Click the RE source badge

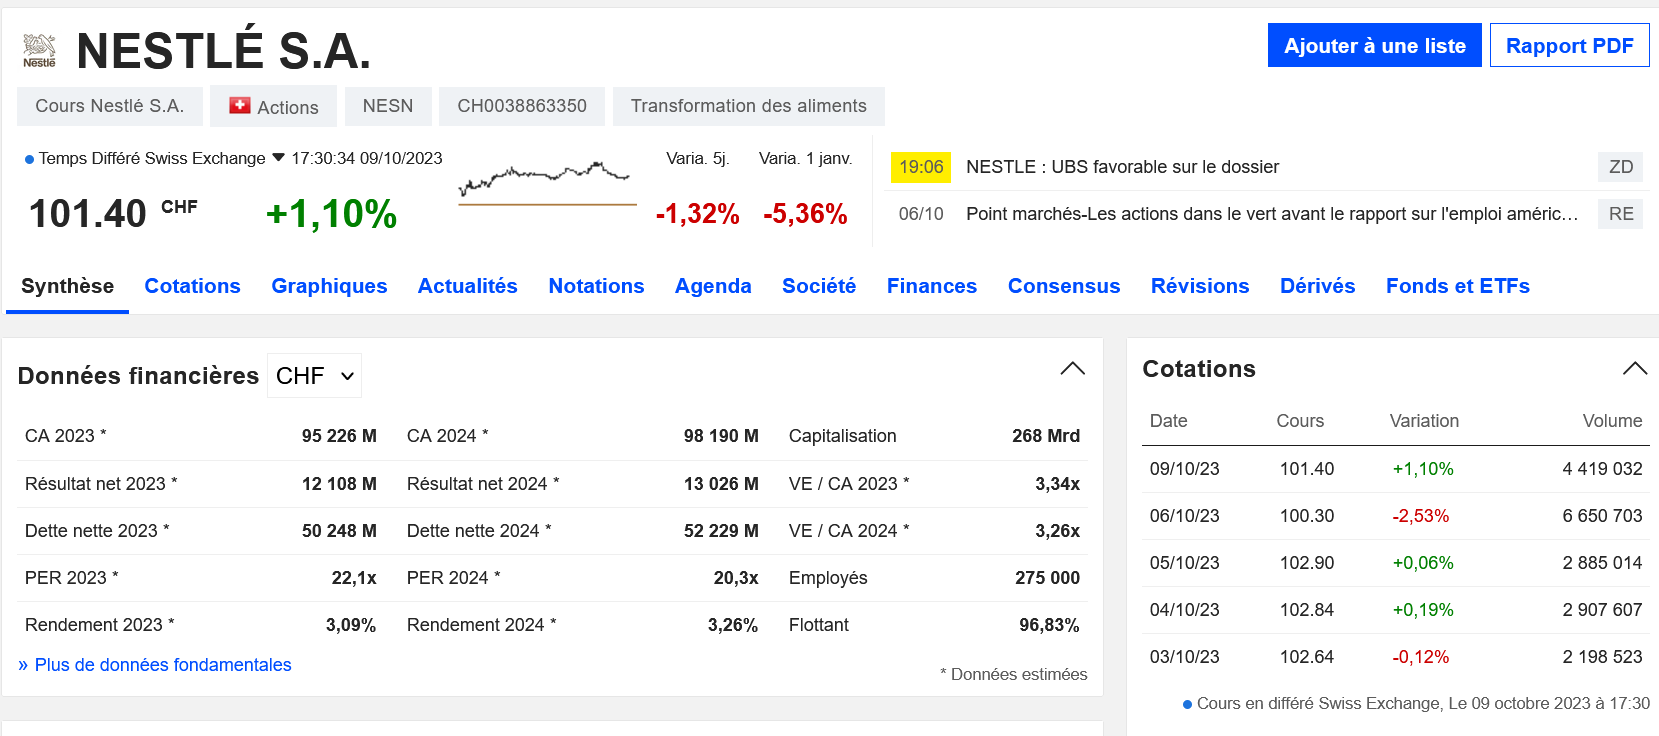1621,214
